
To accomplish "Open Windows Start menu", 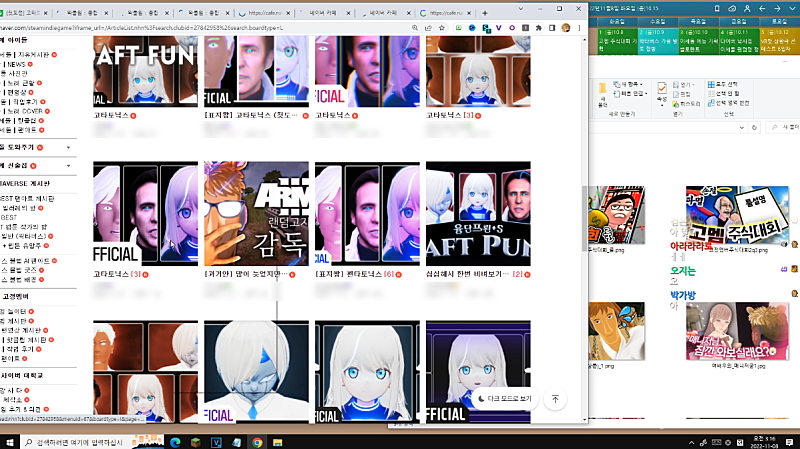I will [9, 442].
